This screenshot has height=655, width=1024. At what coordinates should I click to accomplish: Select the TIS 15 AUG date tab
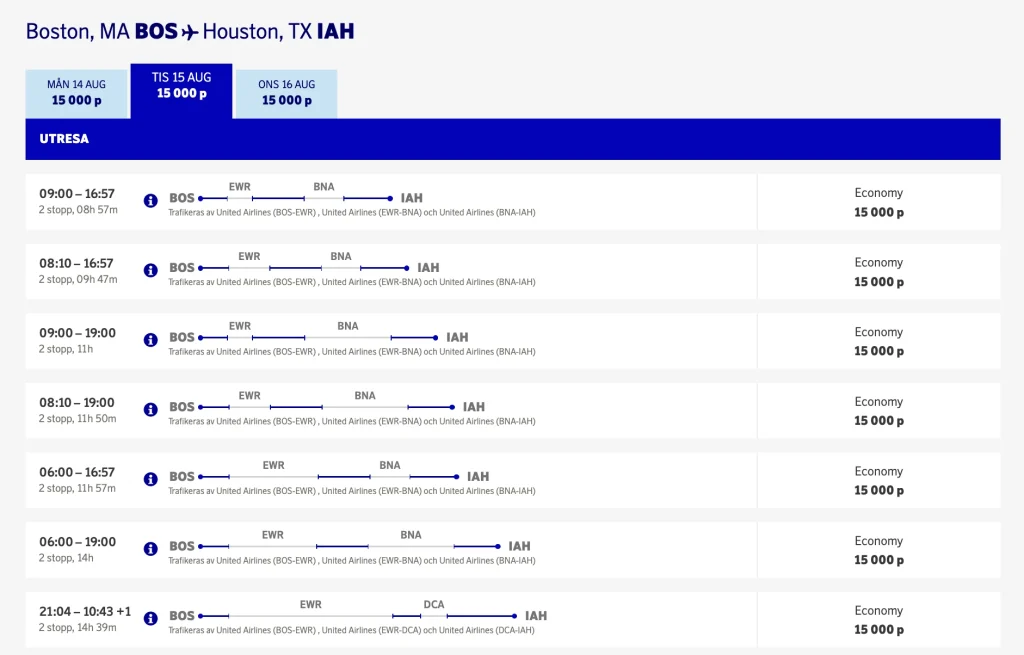pyautogui.click(x=182, y=91)
